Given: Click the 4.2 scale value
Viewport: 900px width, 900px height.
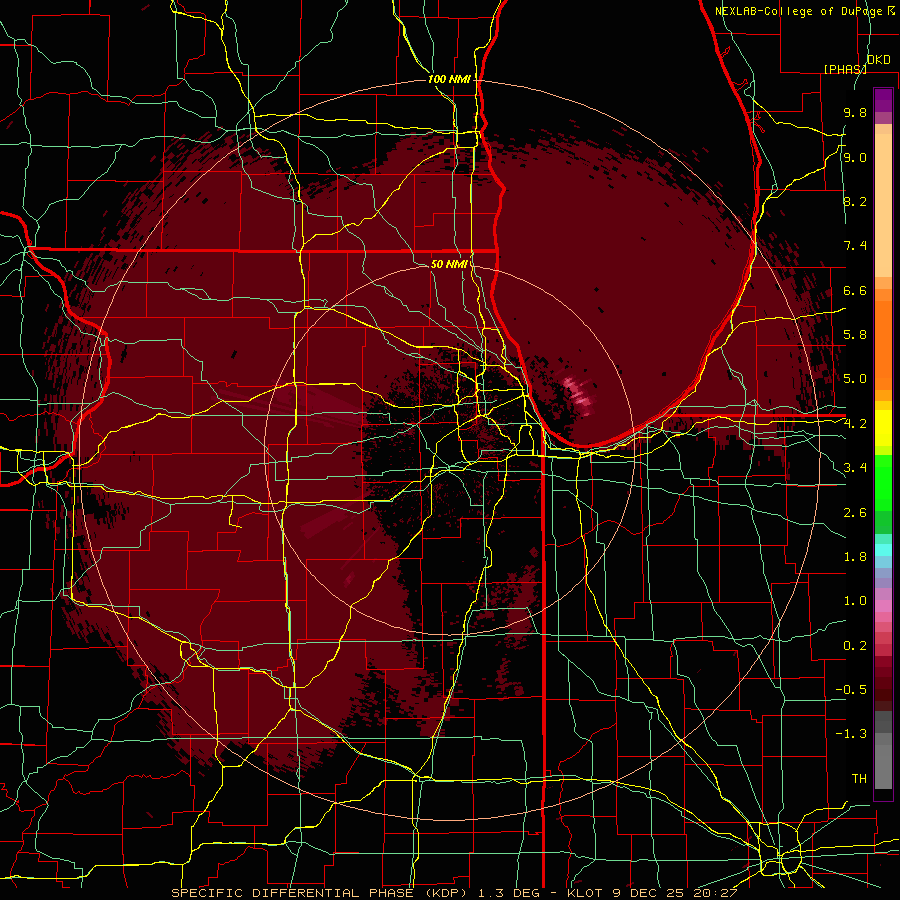Looking at the screenshot, I should pyautogui.click(x=855, y=424).
